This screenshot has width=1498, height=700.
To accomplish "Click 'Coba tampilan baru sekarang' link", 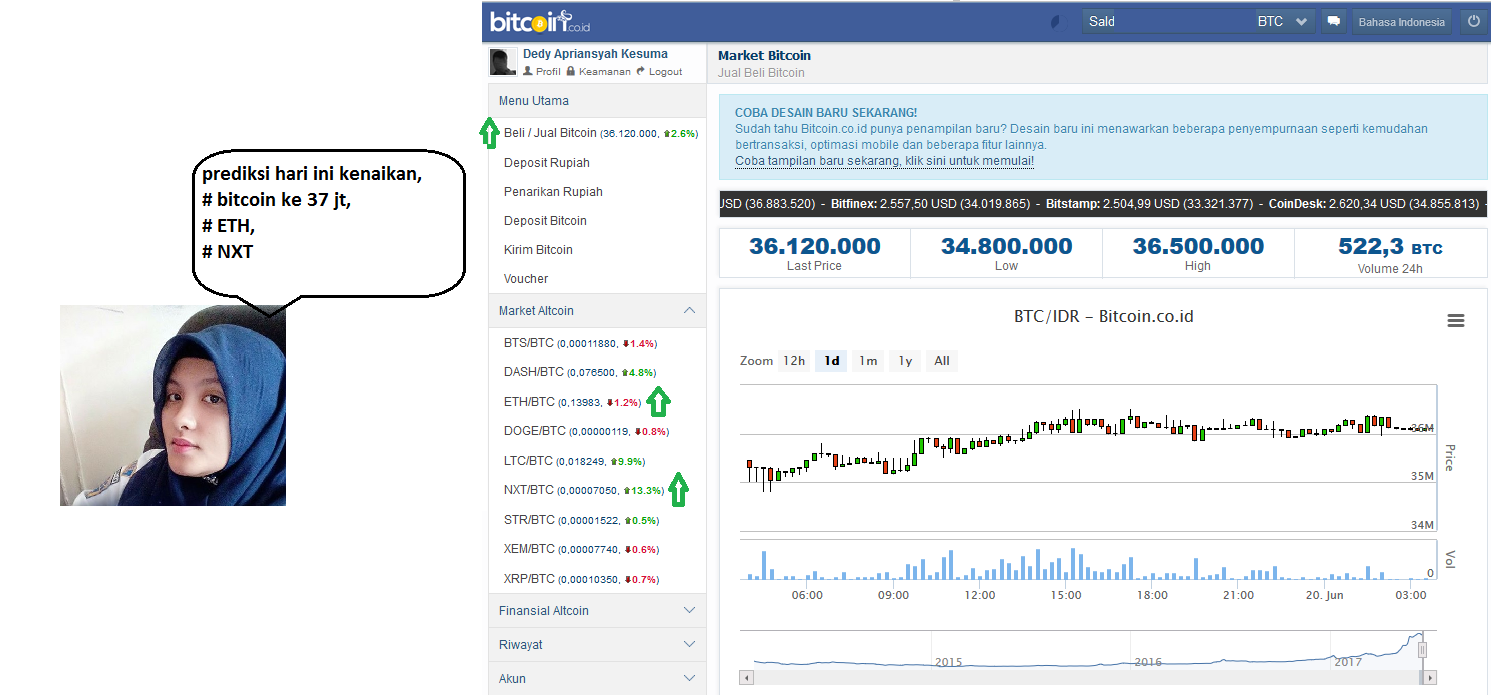I will point(884,161).
